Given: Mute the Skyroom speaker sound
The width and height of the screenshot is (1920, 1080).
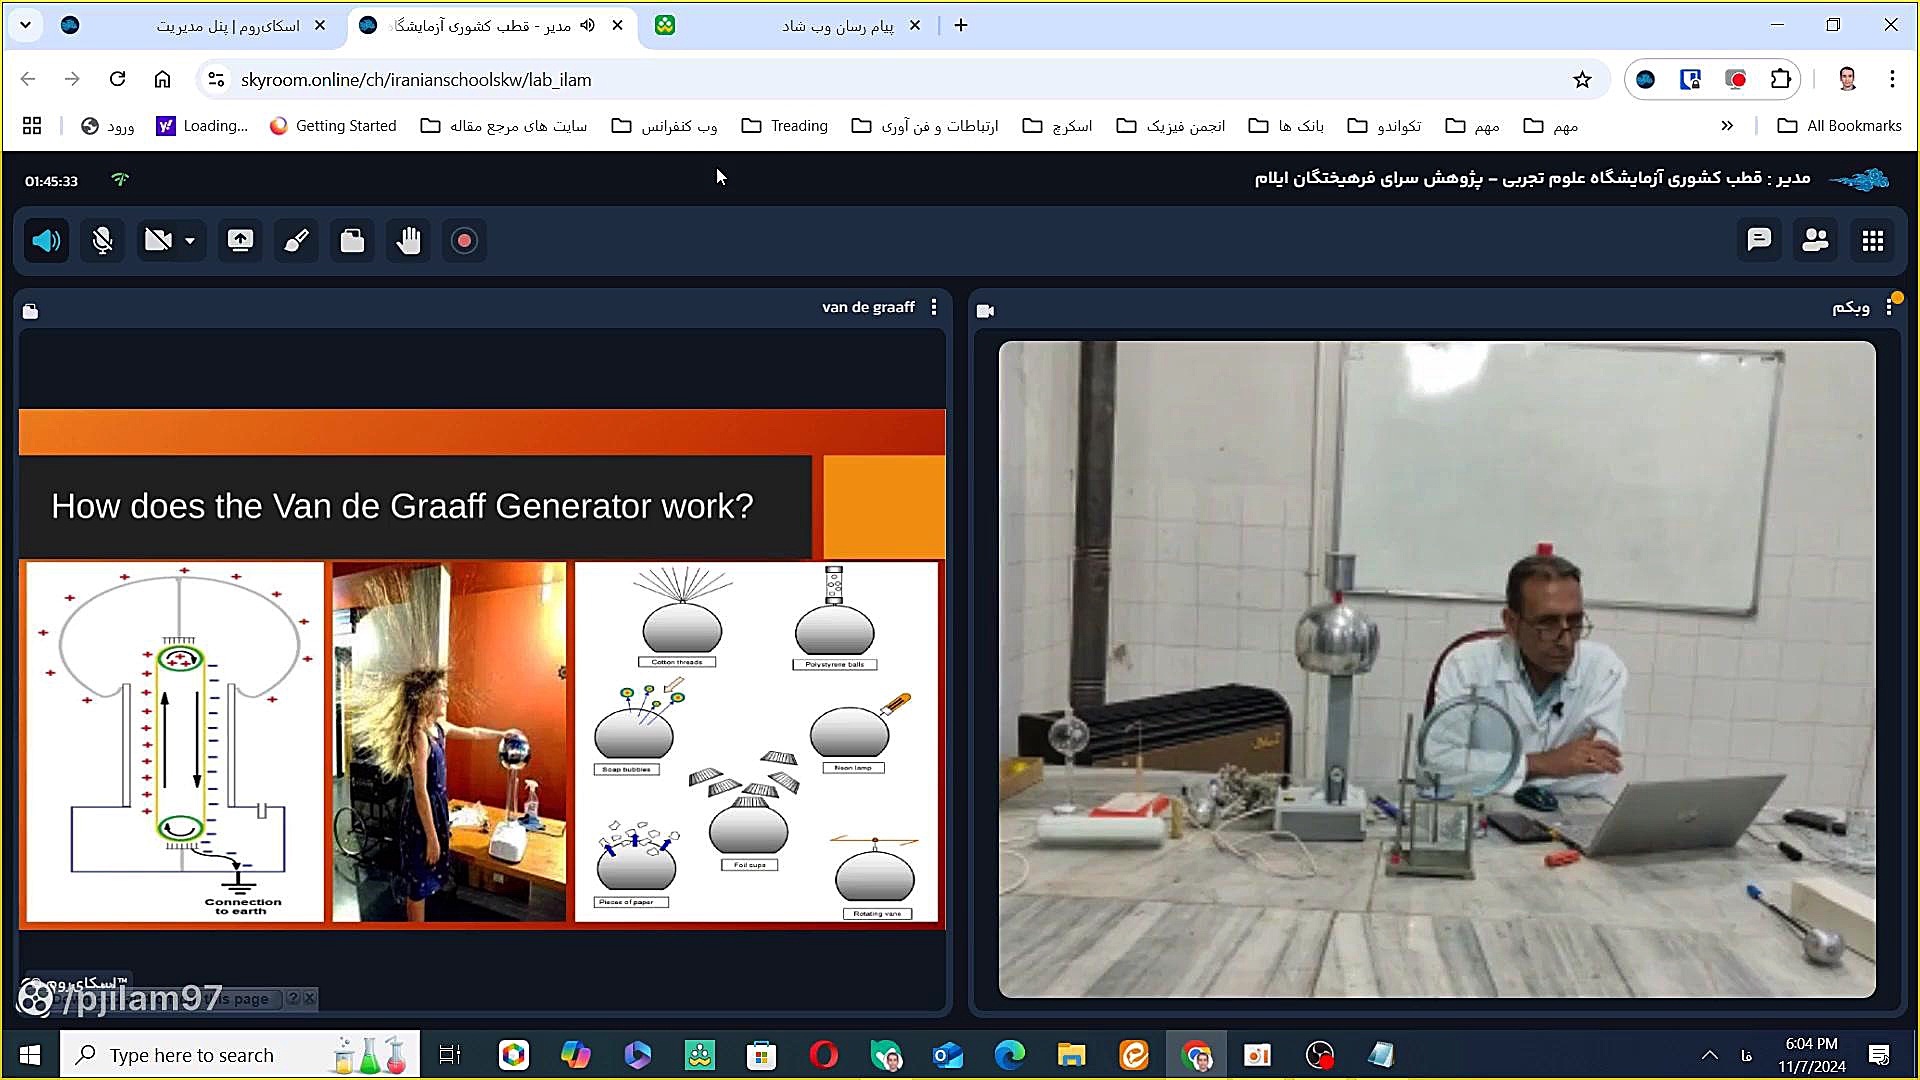Looking at the screenshot, I should pyautogui.click(x=46, y=241).
